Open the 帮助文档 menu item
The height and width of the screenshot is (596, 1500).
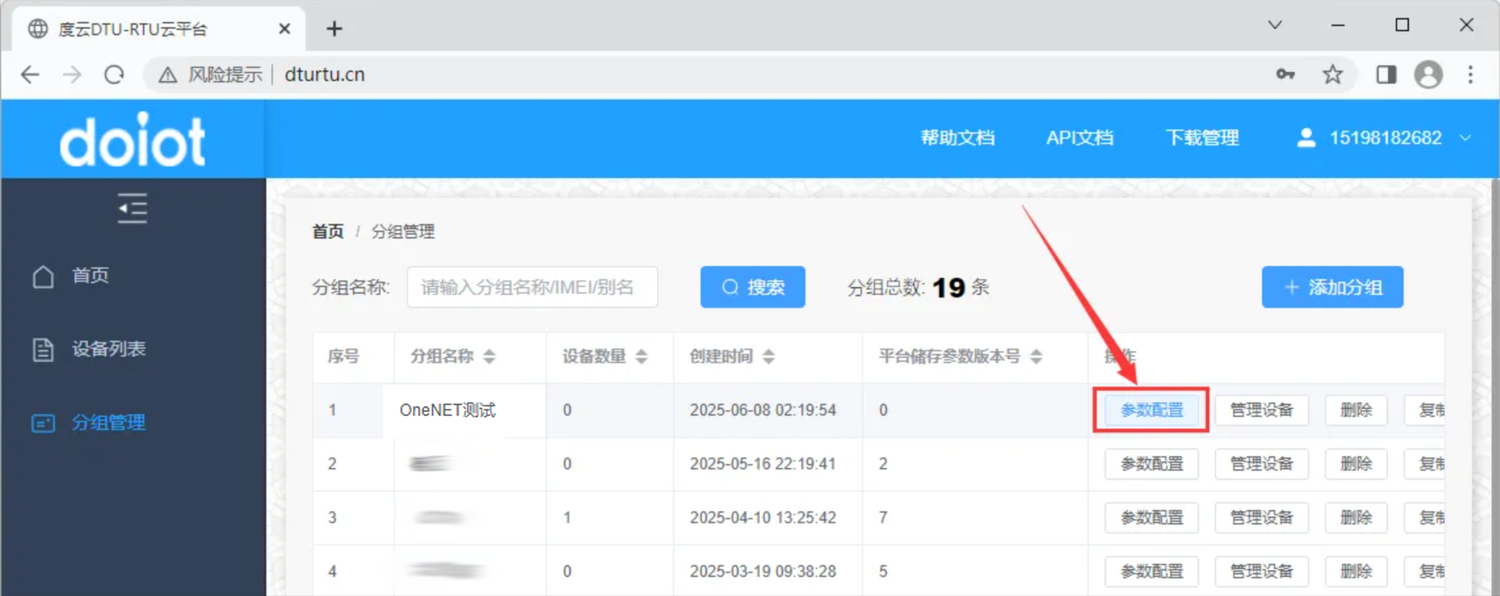click(957, 137)
